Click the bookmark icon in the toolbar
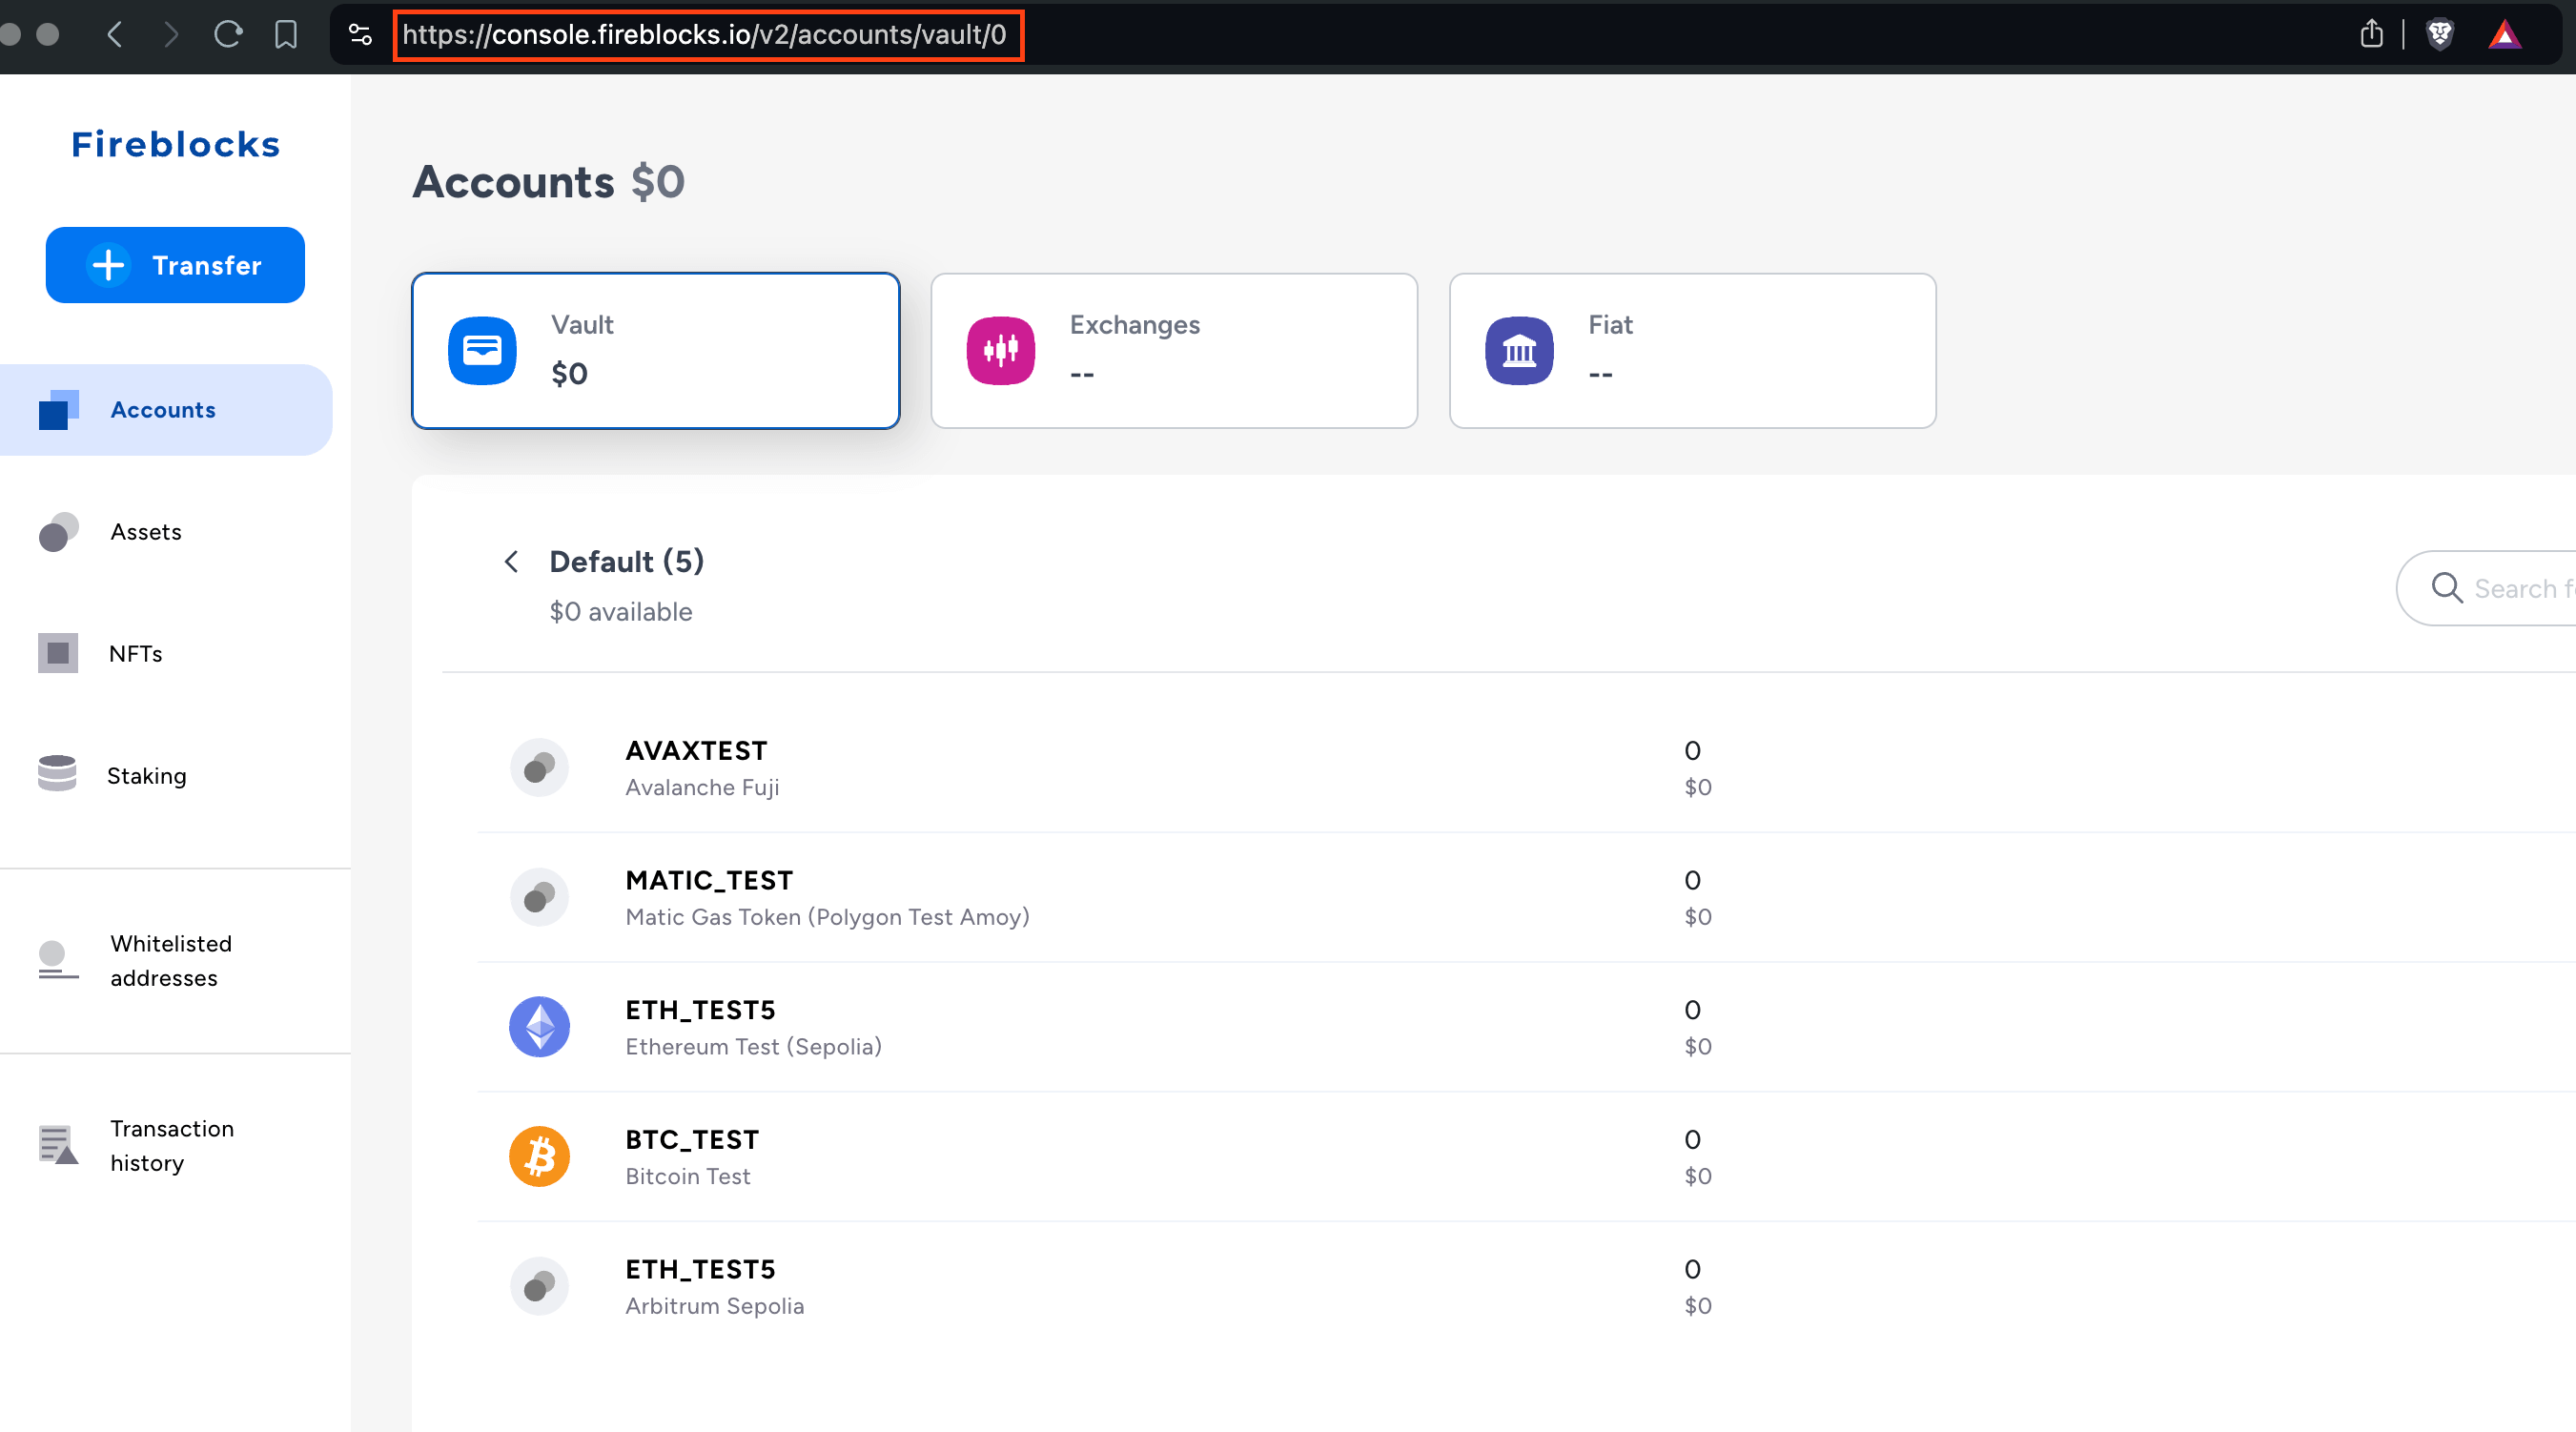 286,35
